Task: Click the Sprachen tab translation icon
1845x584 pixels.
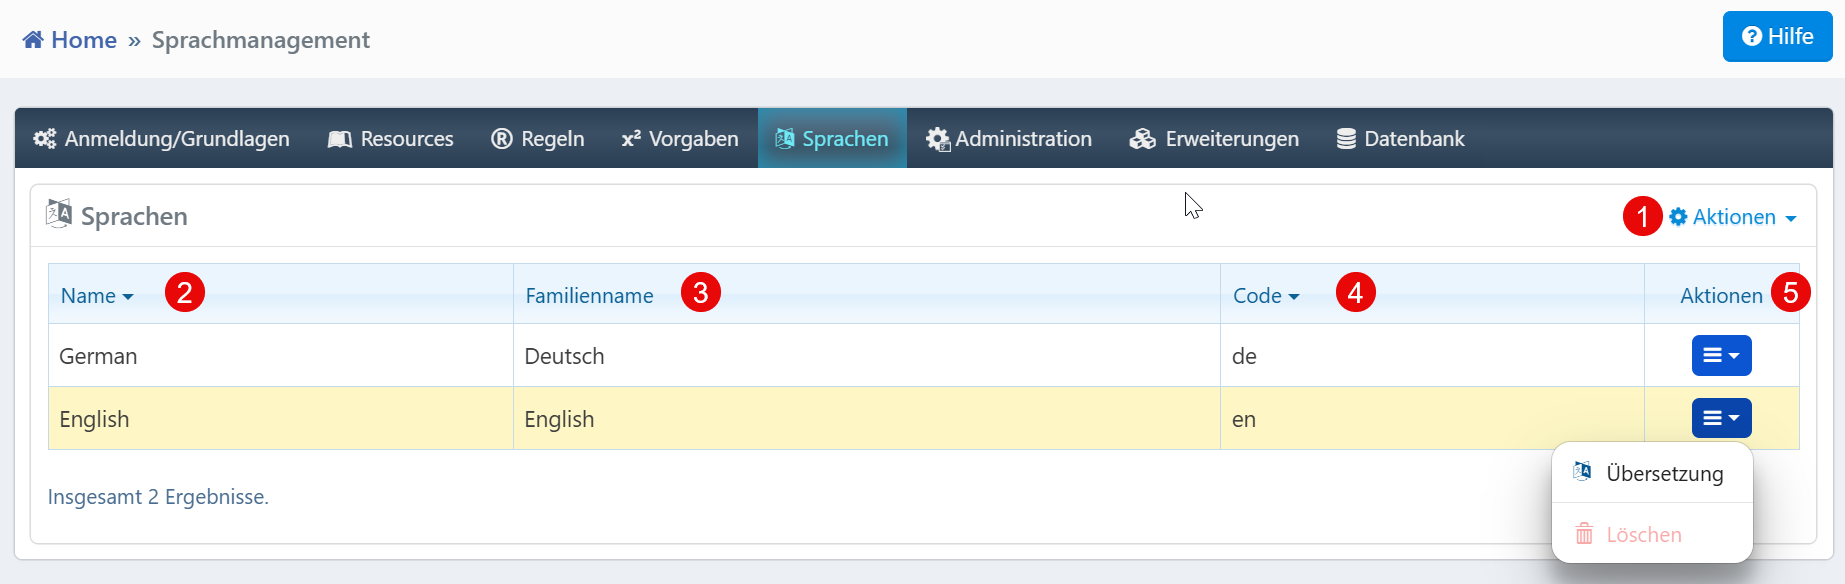Action: (785, 139)
